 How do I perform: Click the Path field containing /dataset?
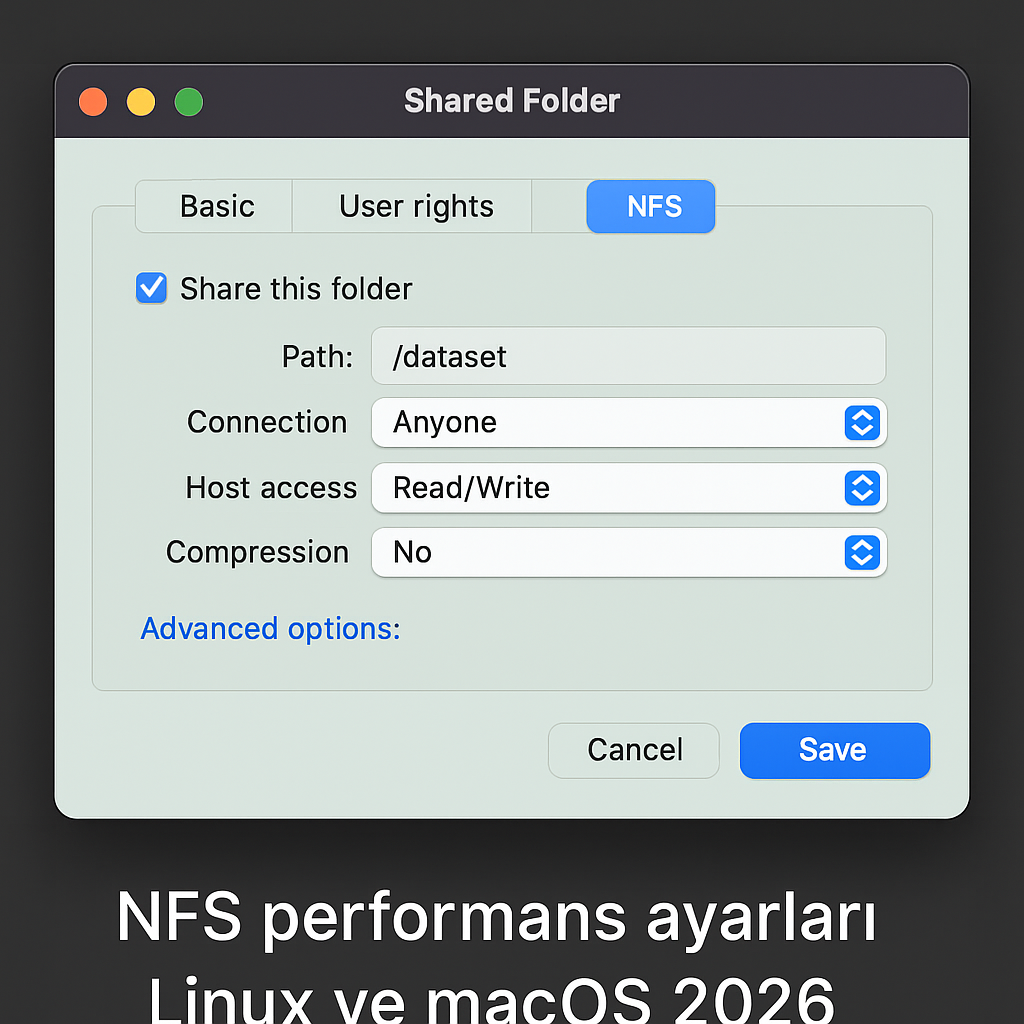[628, 356]
